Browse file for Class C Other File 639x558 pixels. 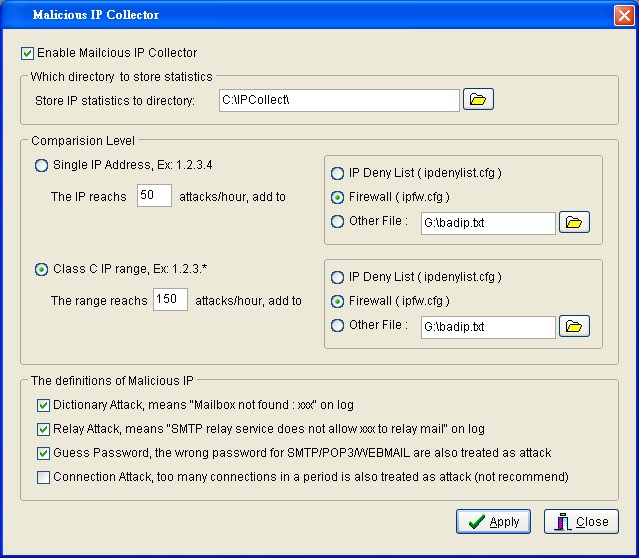tap(574, 327)
